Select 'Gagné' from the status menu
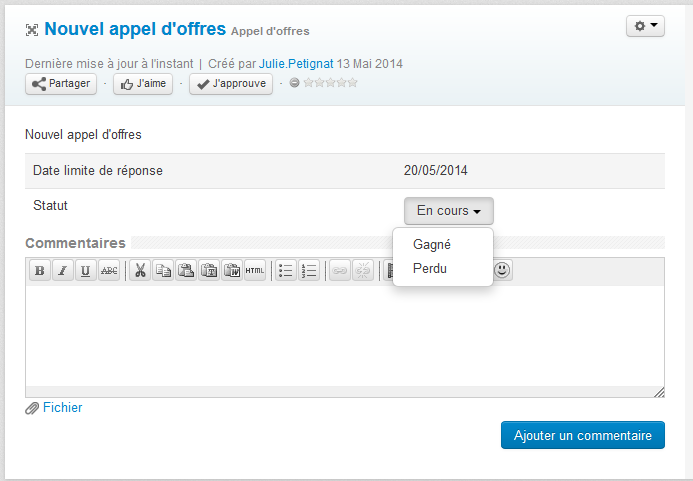Screen dimensions: 693x481 (432, 244)
